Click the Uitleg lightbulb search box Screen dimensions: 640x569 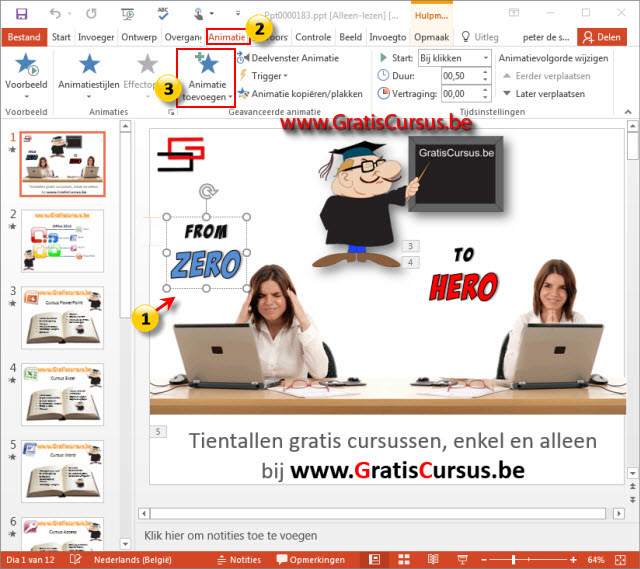pyautogui.click(x=480, y=37)
